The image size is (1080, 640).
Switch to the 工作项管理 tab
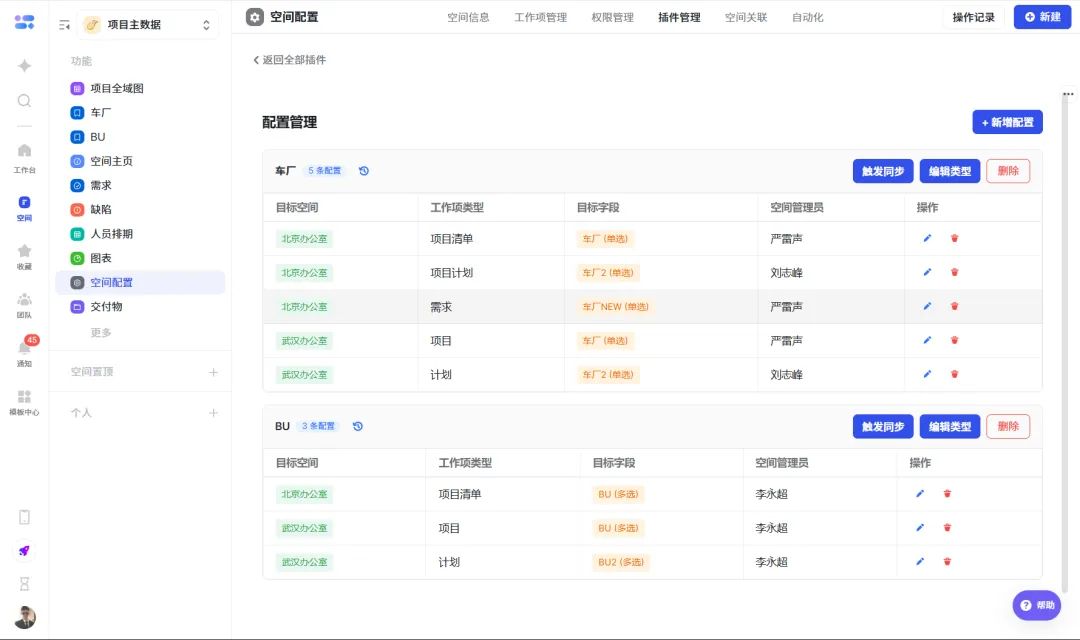click(x=541, y=17)
